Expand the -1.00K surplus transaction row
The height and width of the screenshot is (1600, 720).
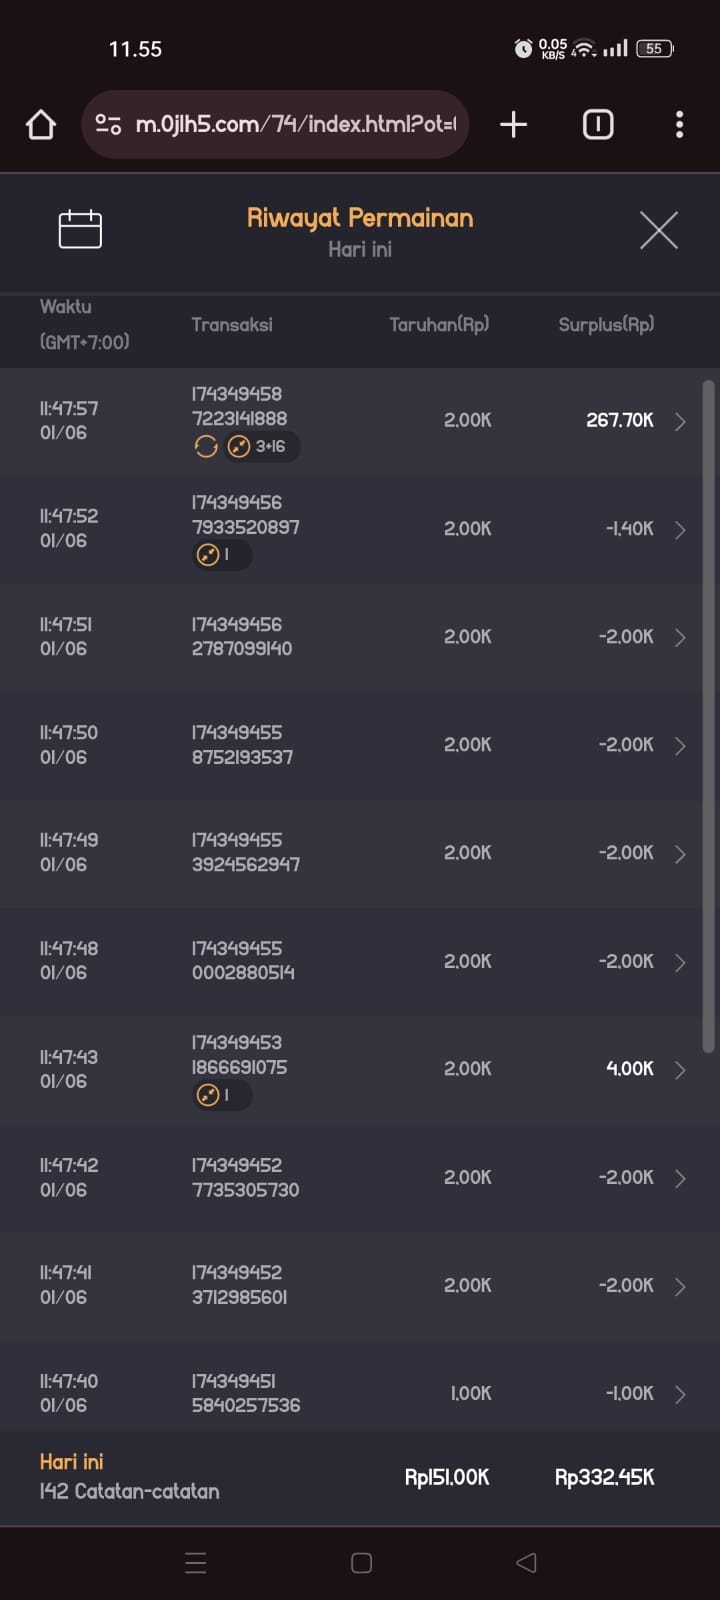point(680,1394)
